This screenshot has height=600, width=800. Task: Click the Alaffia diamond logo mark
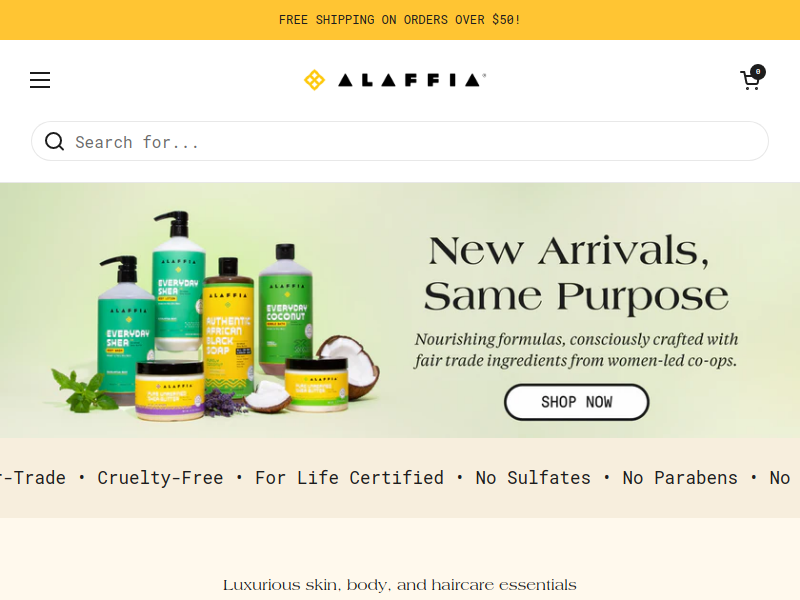(314, 80)
